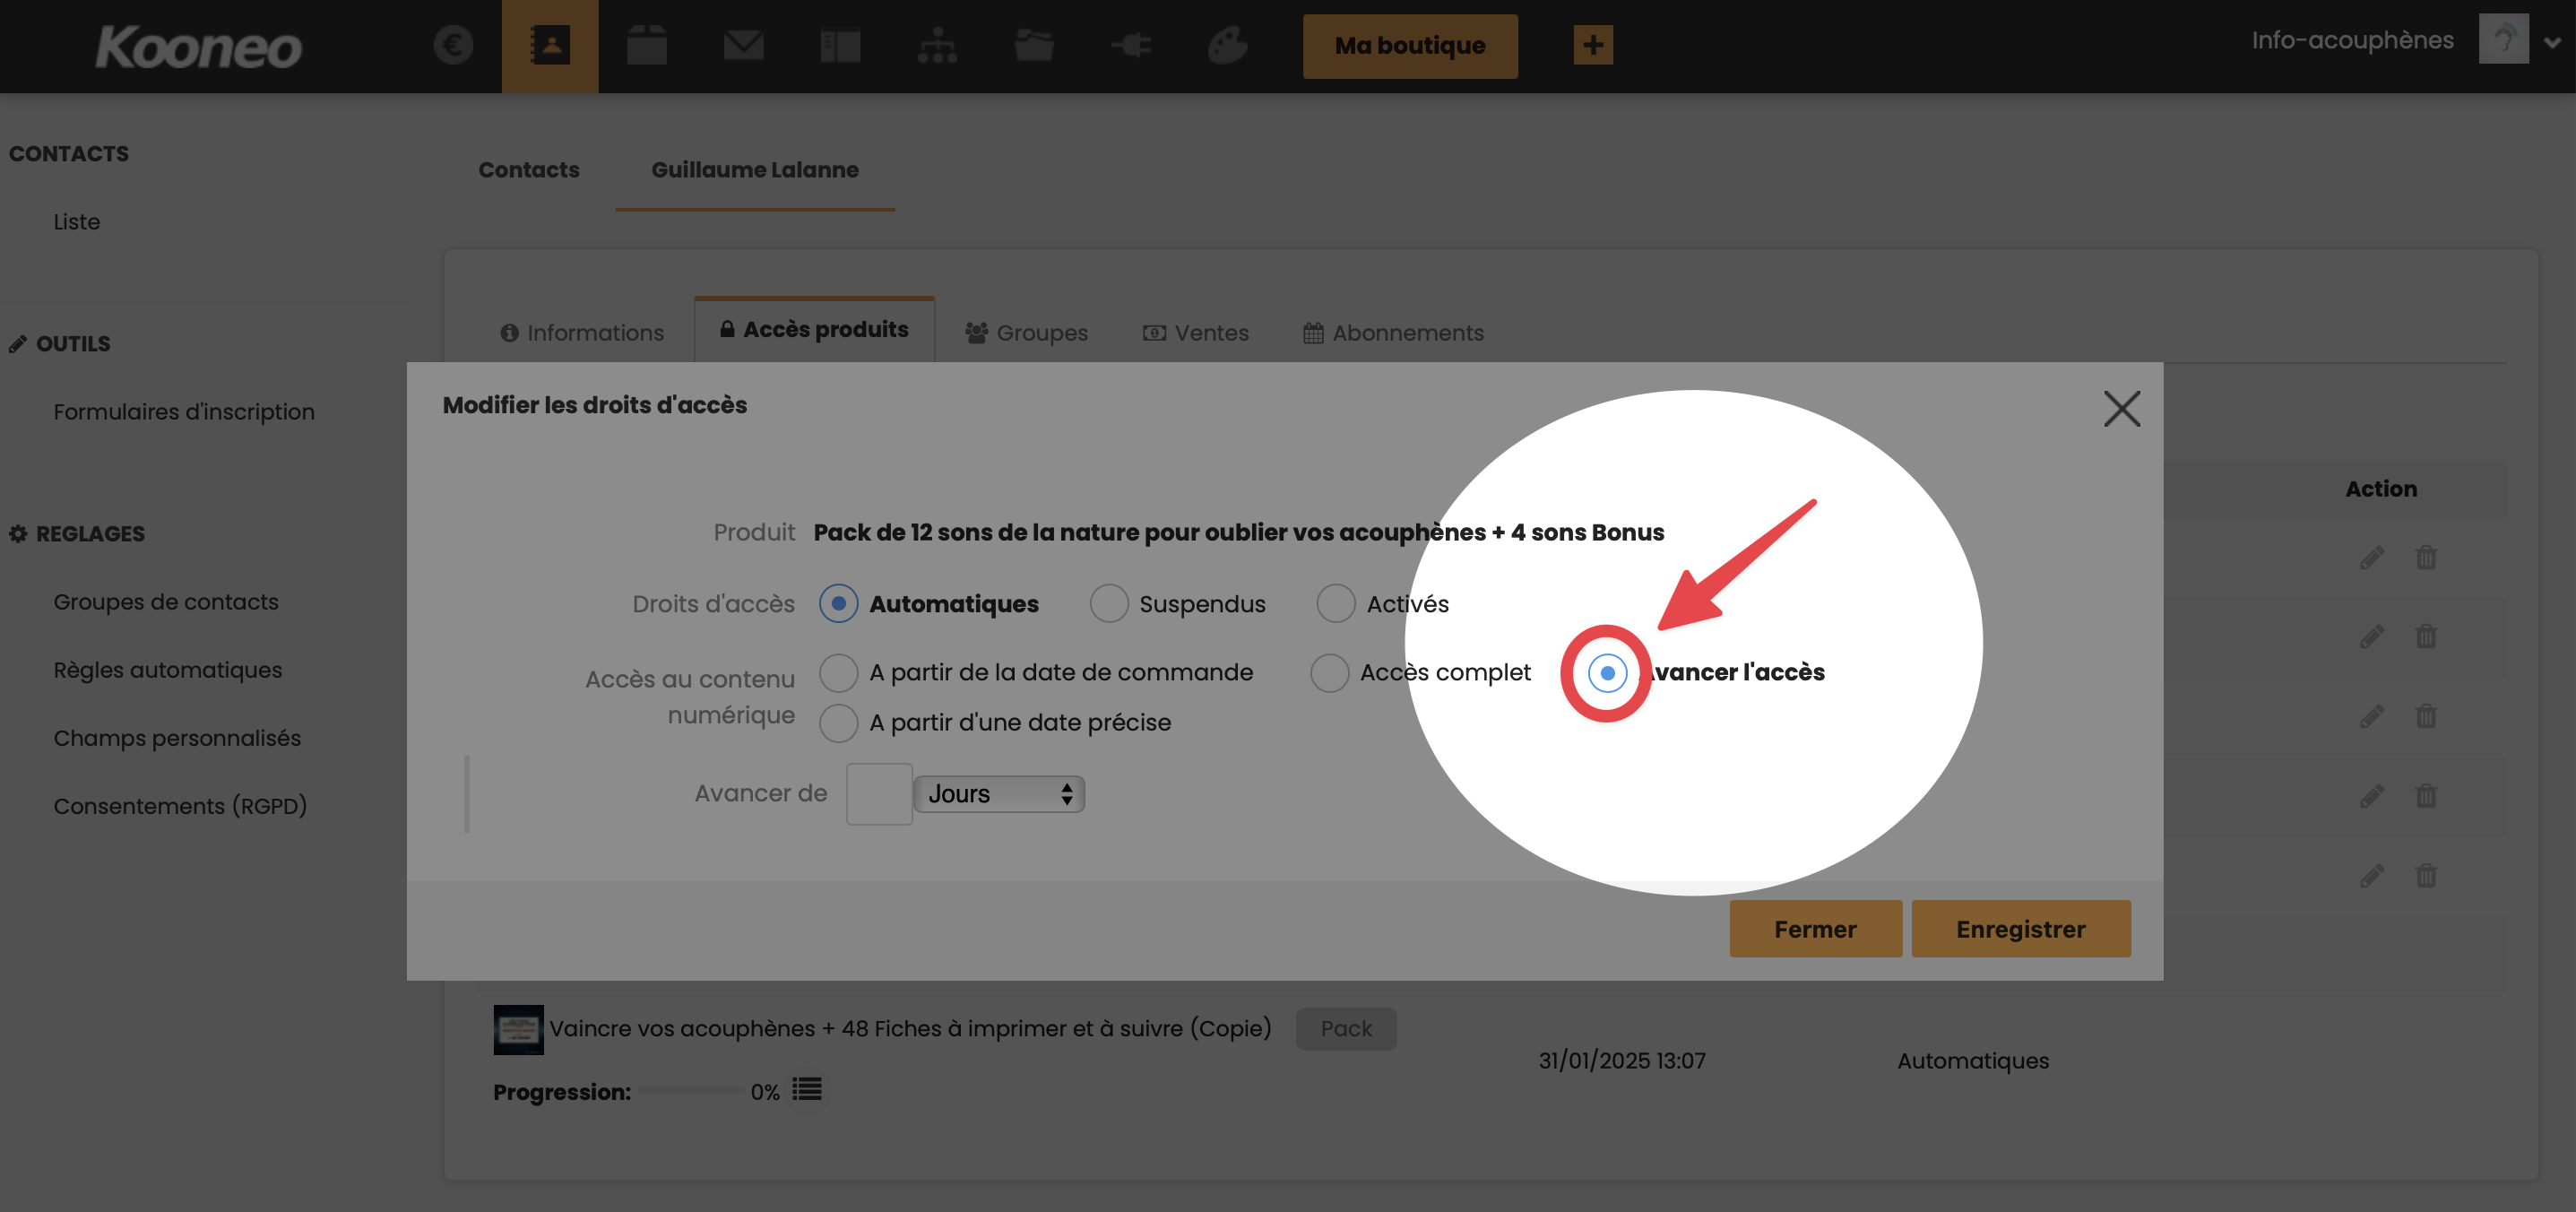
Task: Open Liste in the Contacts sidebar
Action: pyautogui.click(x=77, y=222)
